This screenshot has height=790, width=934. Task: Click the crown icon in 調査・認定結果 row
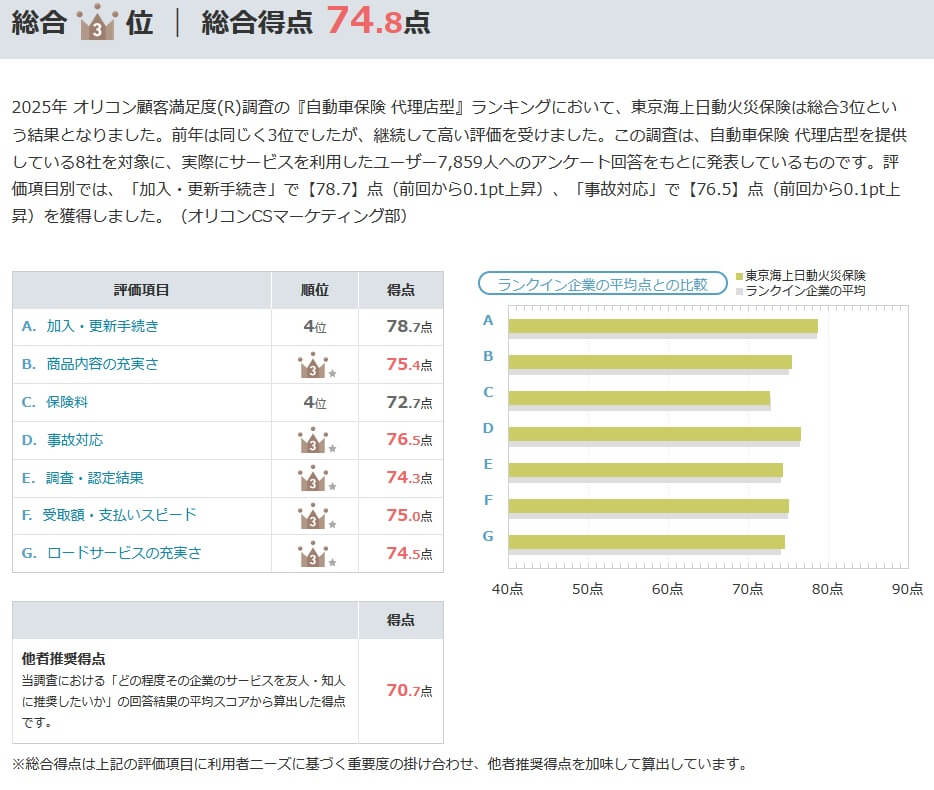[313, 478]
